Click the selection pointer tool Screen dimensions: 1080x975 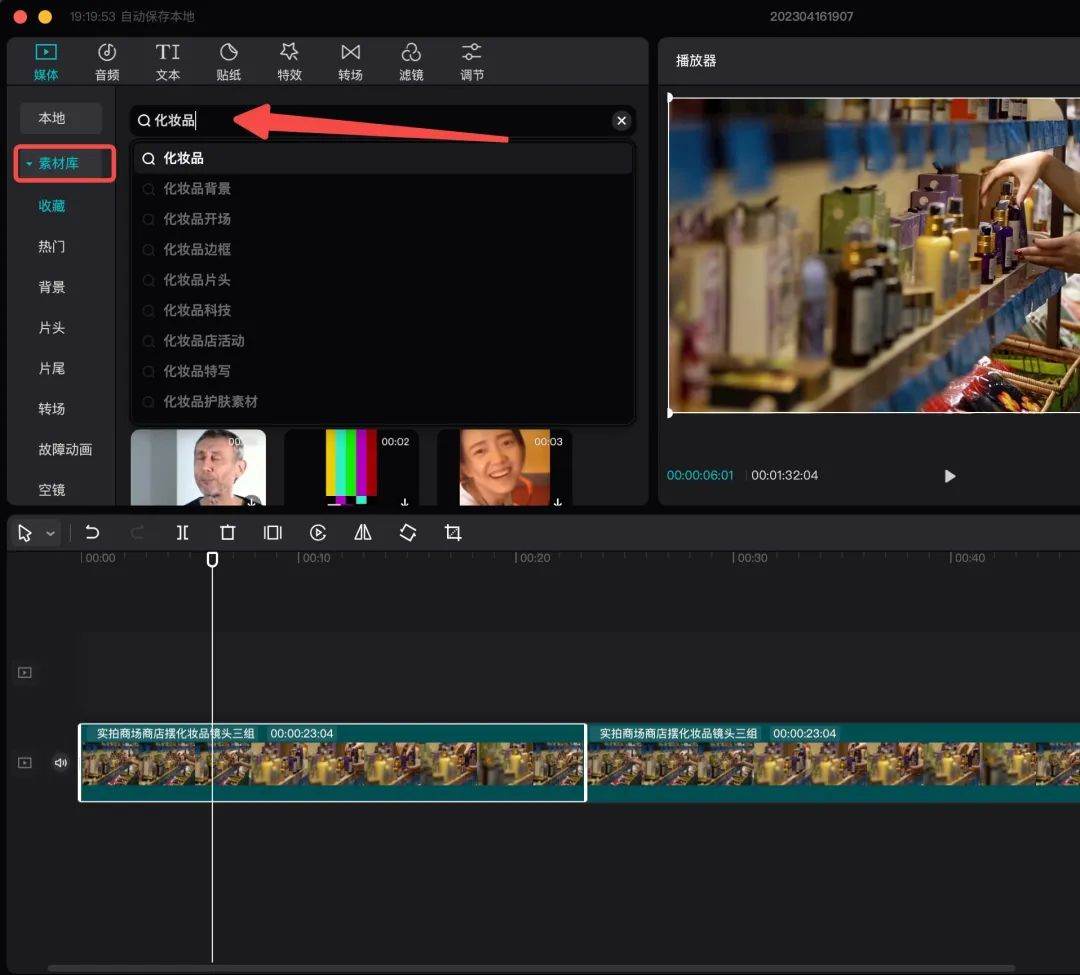[x=25, y=533]
